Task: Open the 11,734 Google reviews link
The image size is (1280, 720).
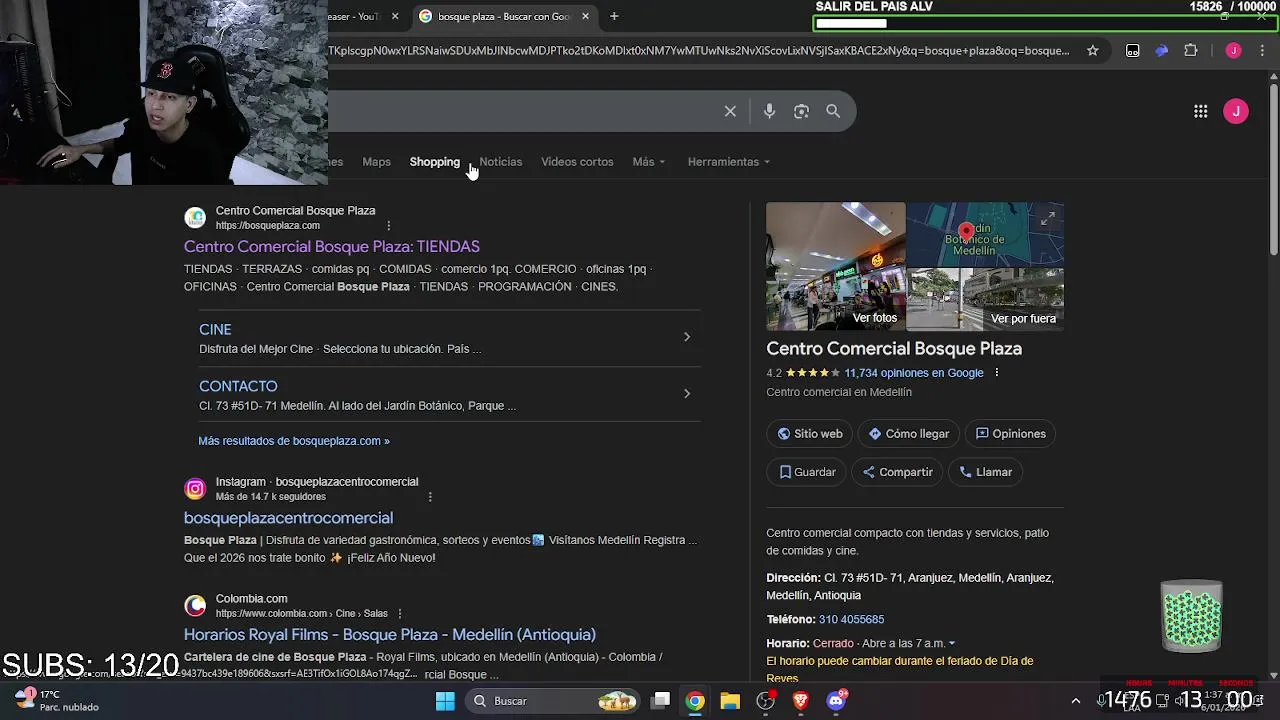Action: (x=914, y=372)
